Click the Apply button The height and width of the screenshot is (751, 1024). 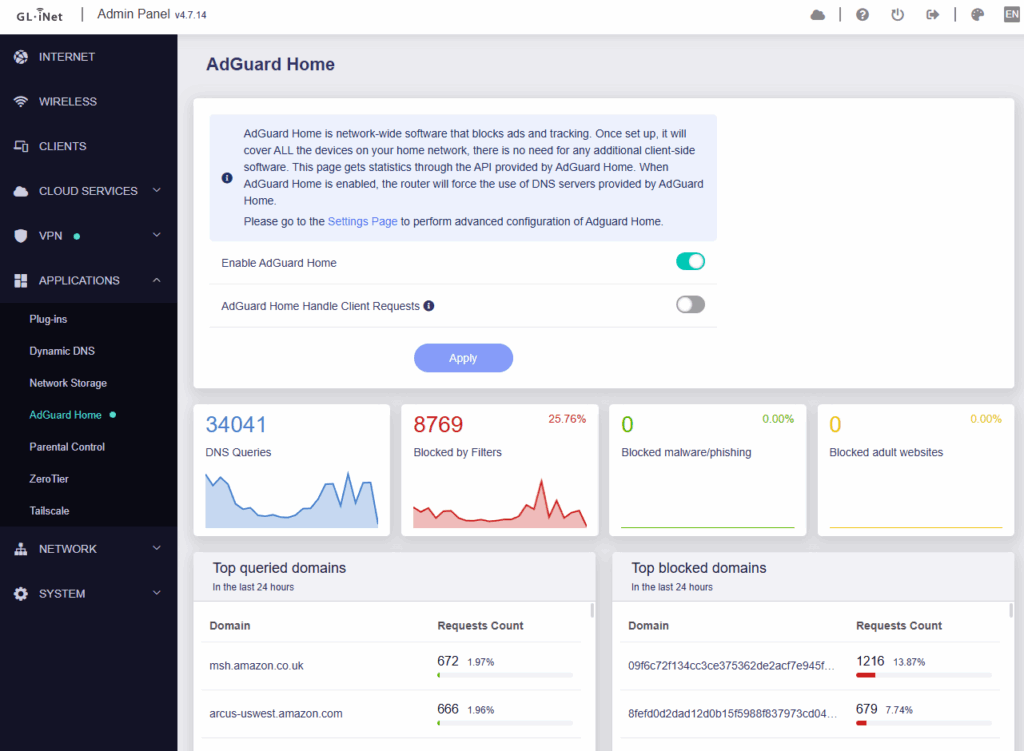tap(463, 358)
